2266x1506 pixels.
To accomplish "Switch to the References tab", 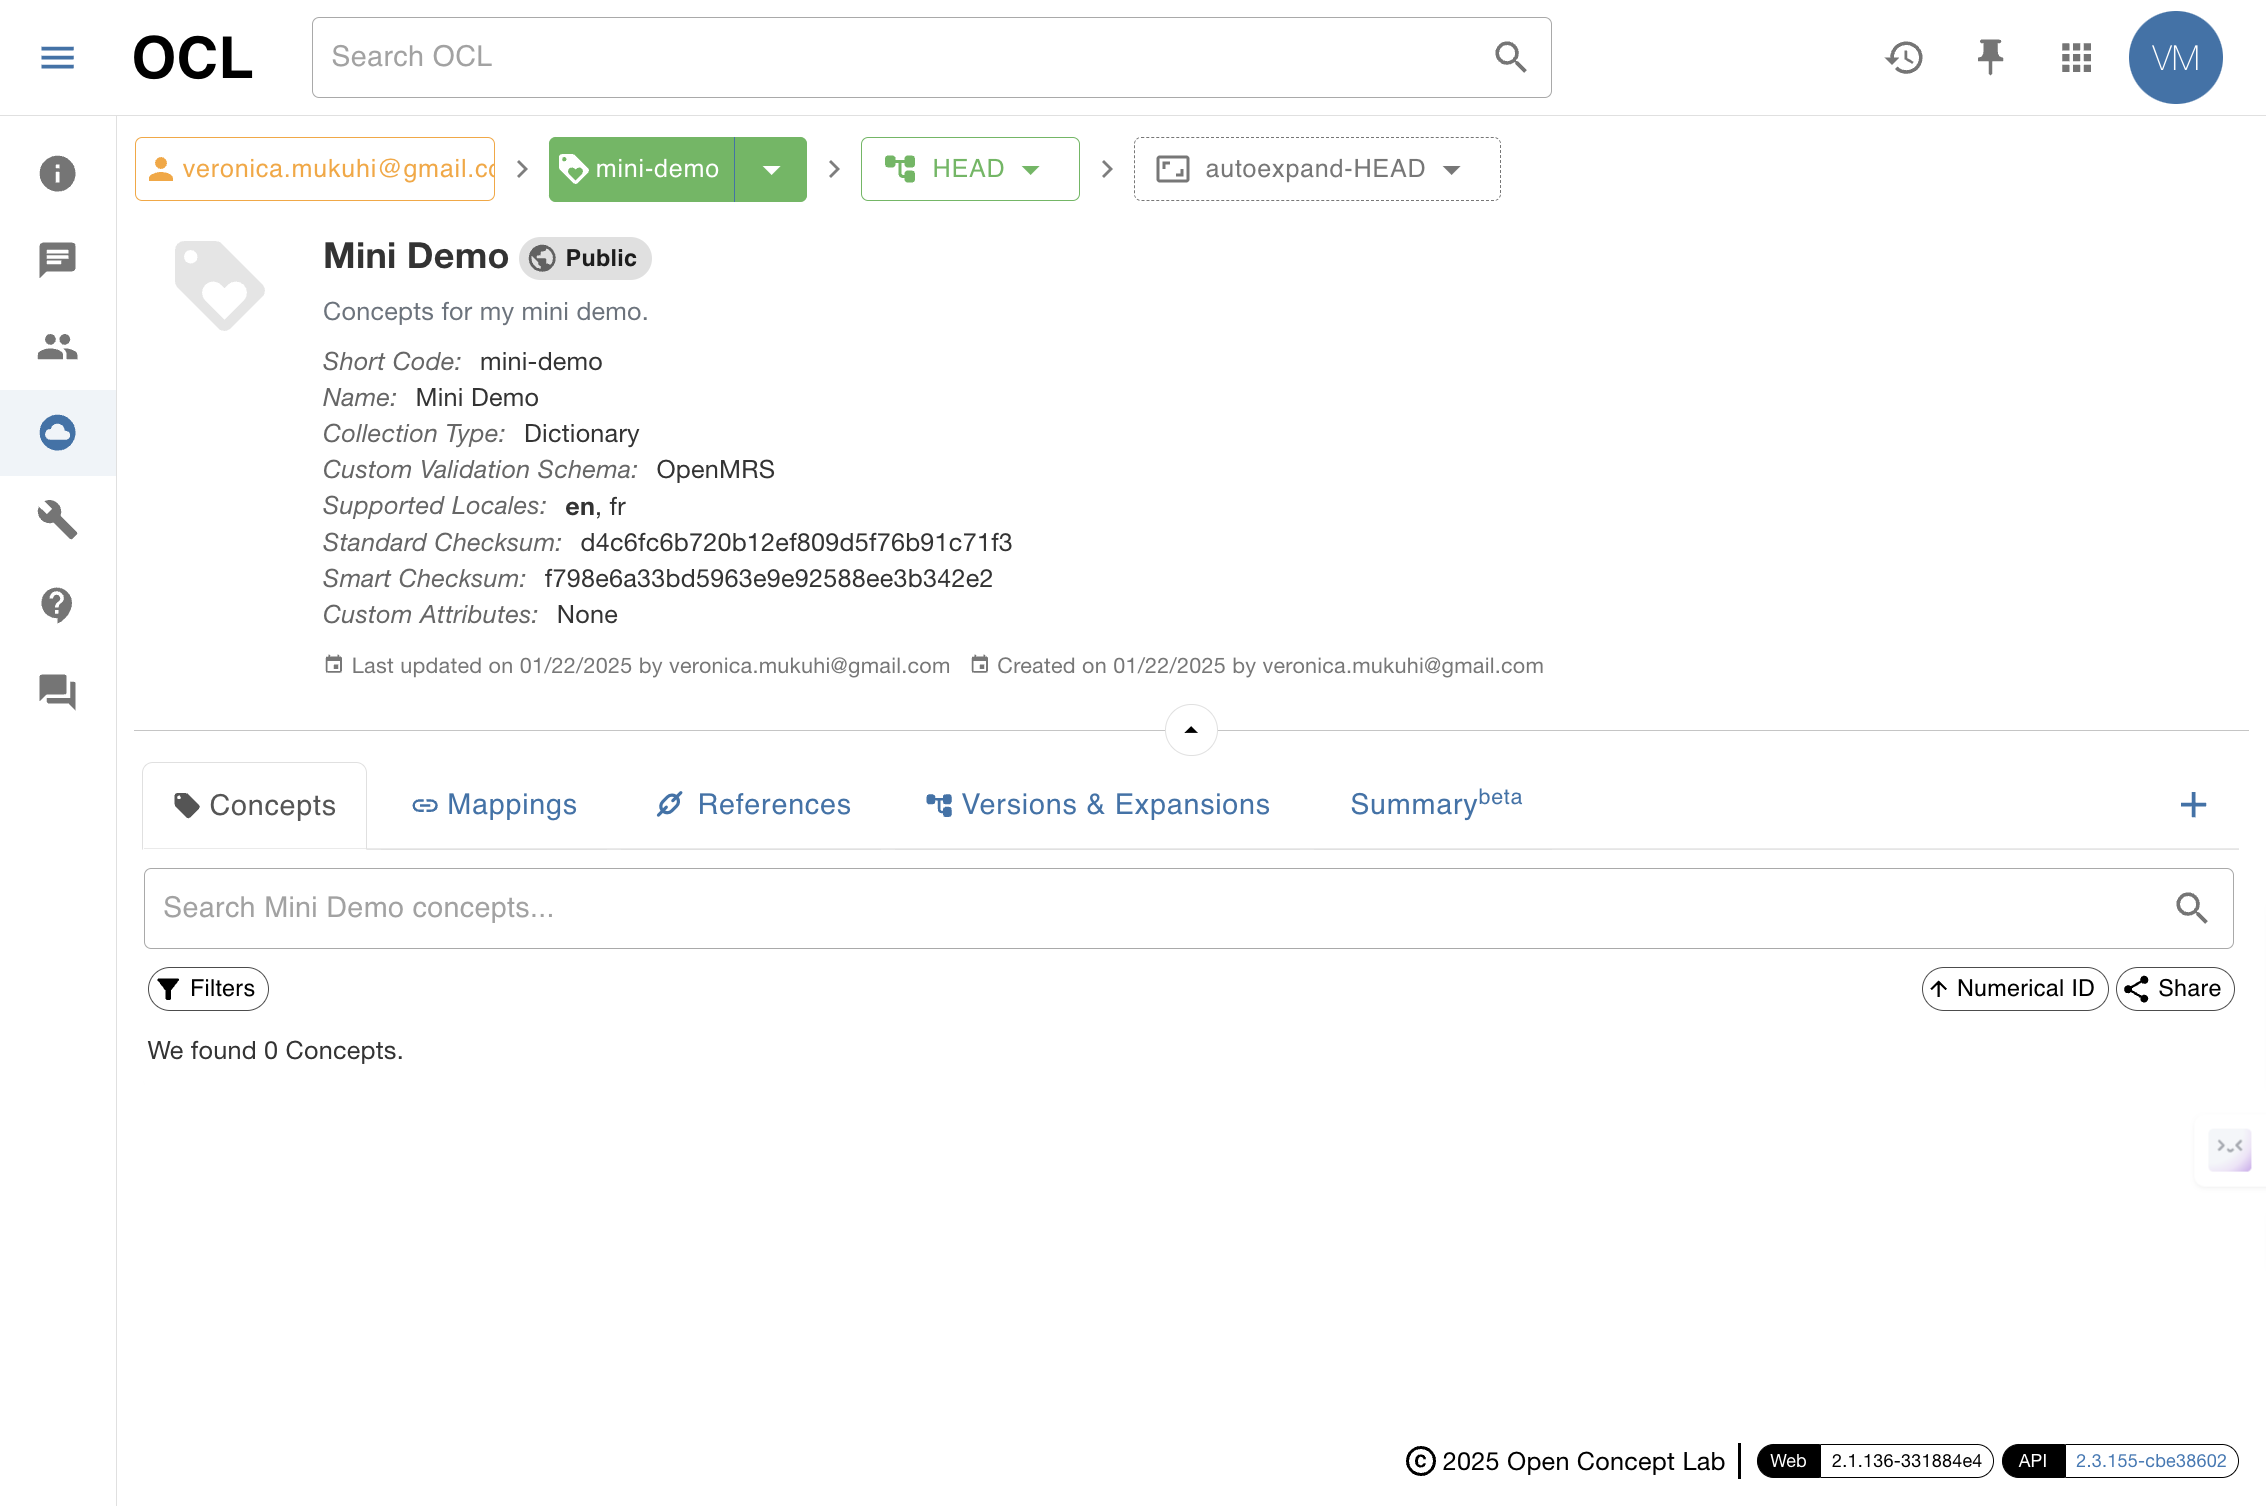I will coord(753,805).
